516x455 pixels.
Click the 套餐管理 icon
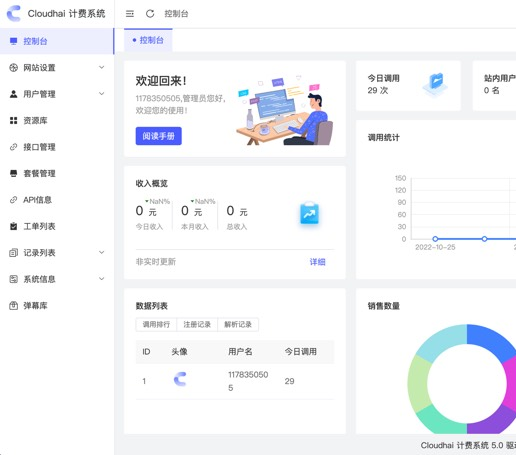point(13,173)
